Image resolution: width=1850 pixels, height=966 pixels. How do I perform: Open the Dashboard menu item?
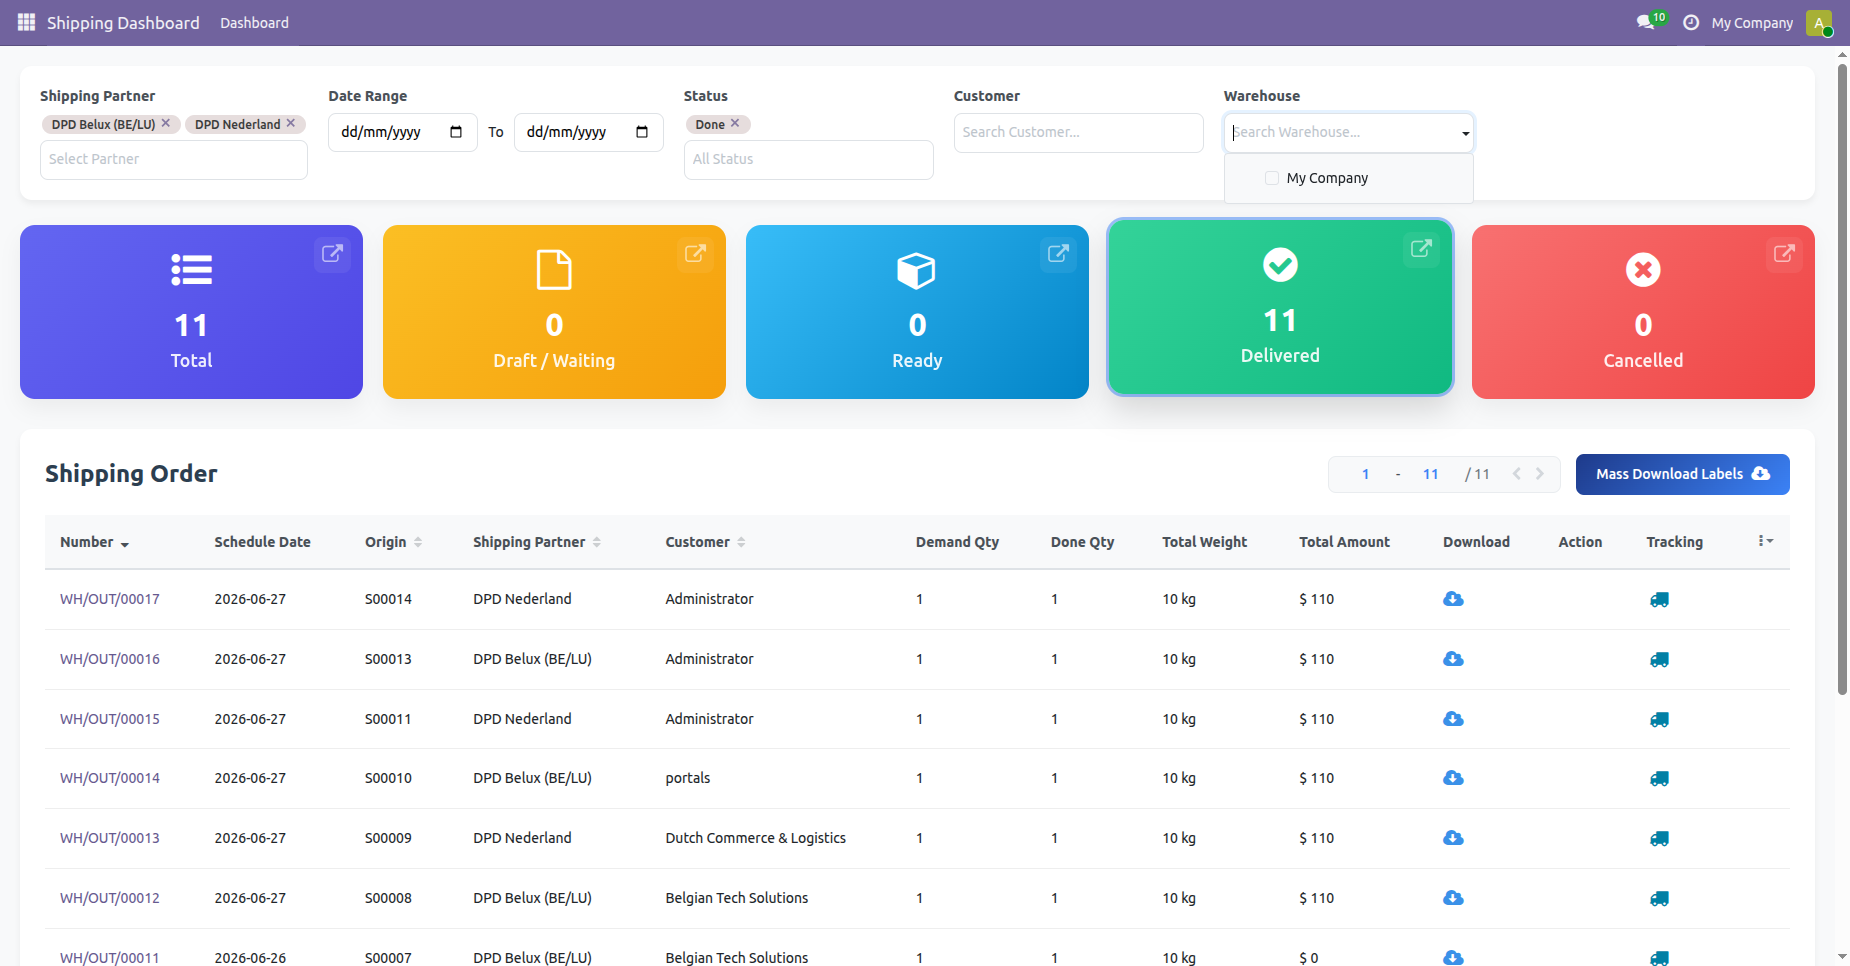click(x=254, y=22)
